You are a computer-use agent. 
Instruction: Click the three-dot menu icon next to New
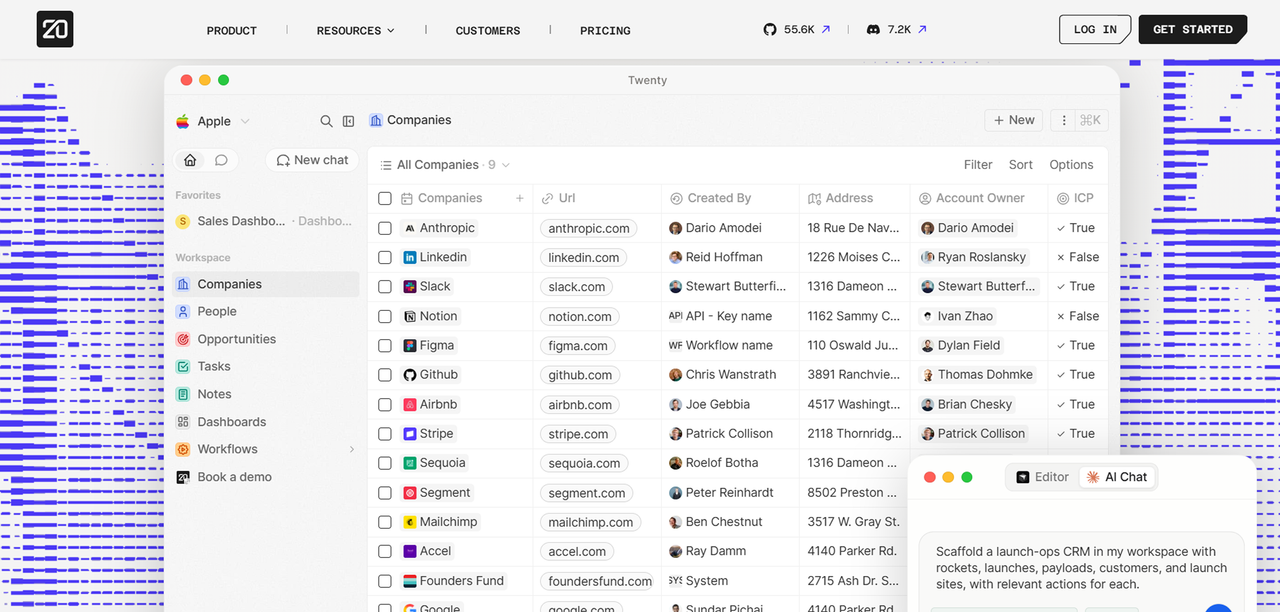pyautogui.click(x=1064, y=120)
